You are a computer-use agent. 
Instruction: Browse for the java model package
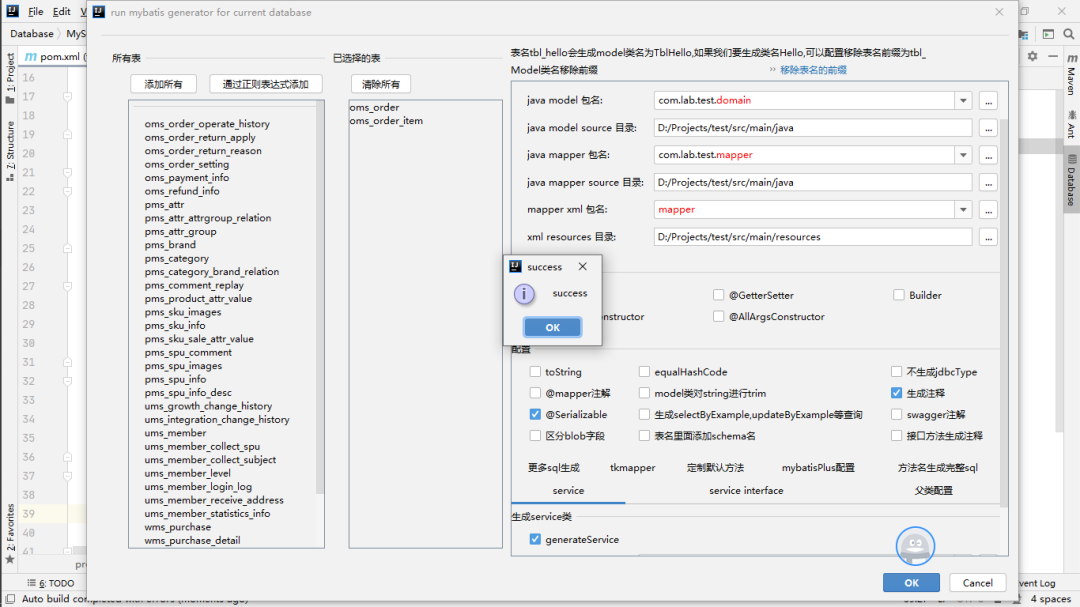click(988, 100)
